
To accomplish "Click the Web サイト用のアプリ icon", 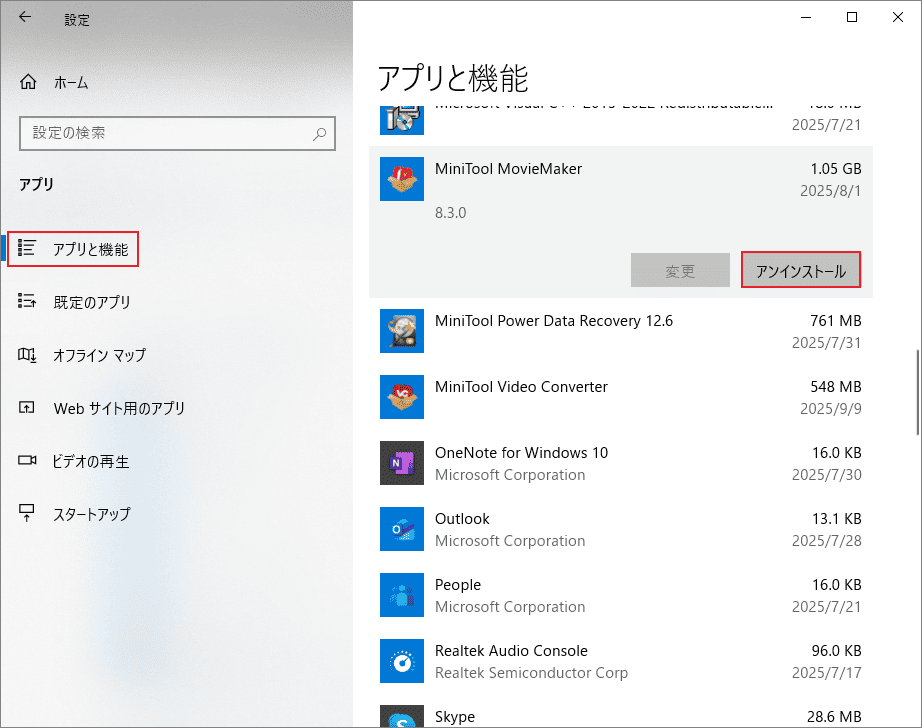I will 26,408.
